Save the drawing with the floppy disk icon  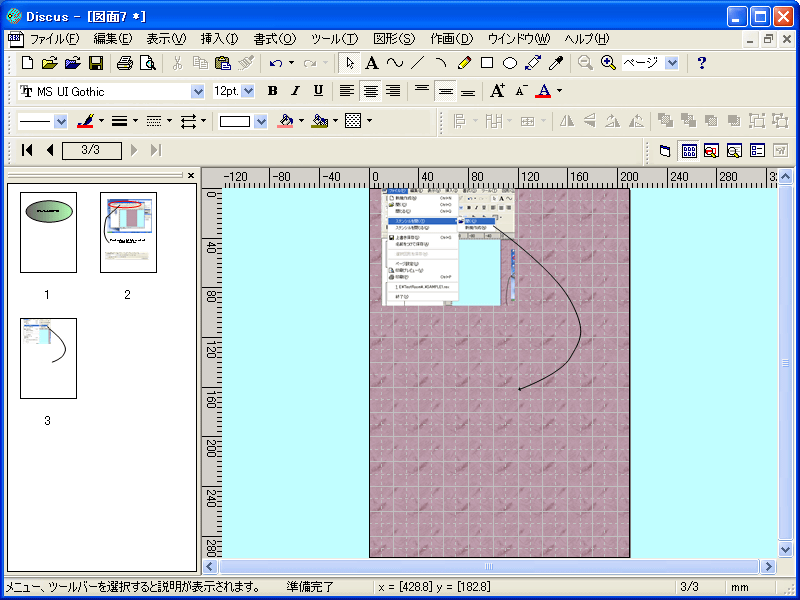click(x=96, y=63)
